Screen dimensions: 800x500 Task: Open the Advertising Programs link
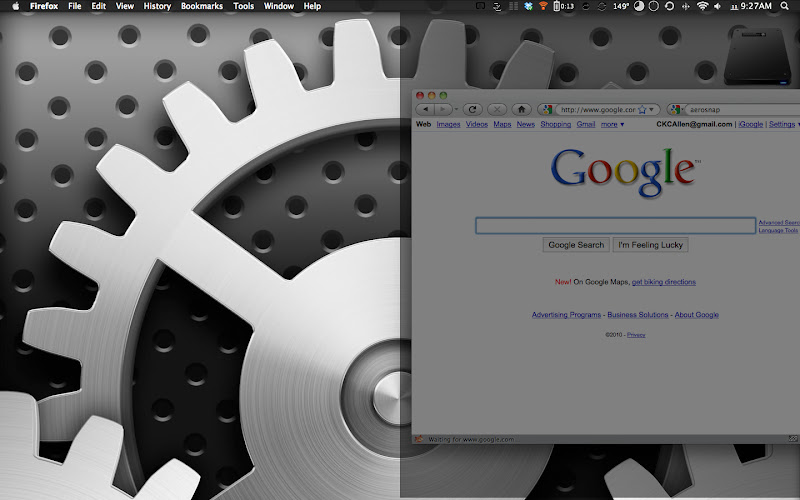click(566, 315)
